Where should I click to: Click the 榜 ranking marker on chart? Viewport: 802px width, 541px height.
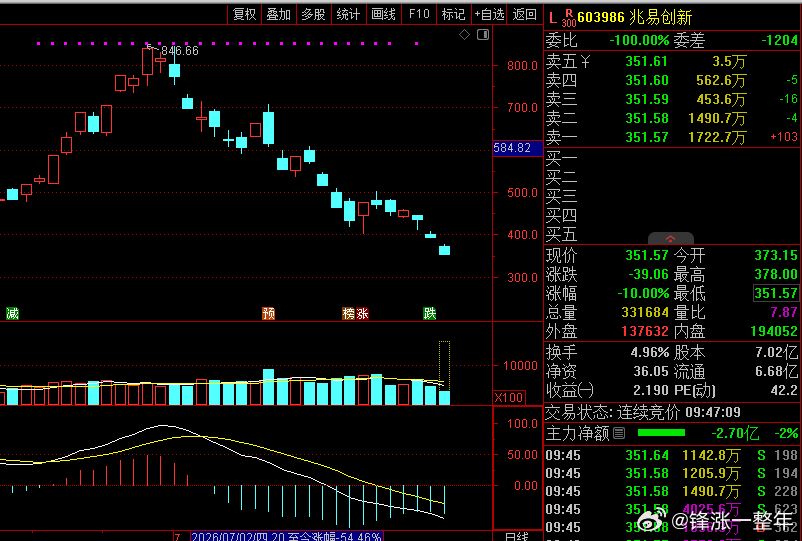(x=349, y=313)
